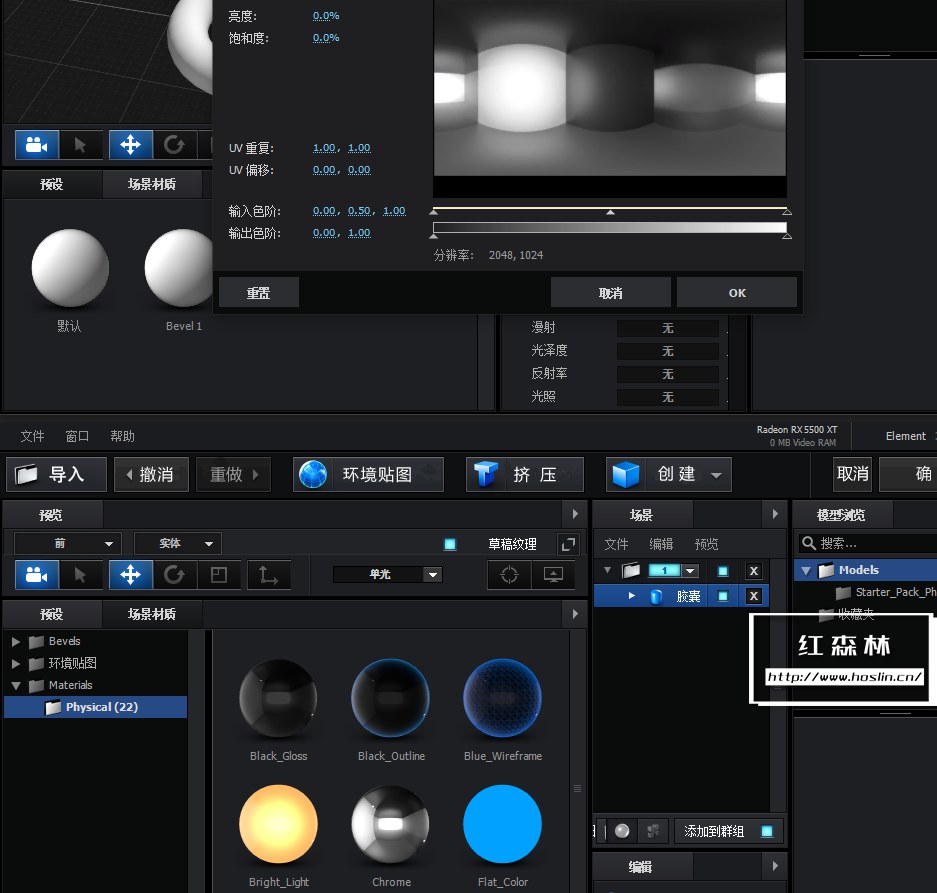Screen dimensions: 937x893
Task: Open the 环境贴图 environment map tool
Action: click(x=368, y=474)
